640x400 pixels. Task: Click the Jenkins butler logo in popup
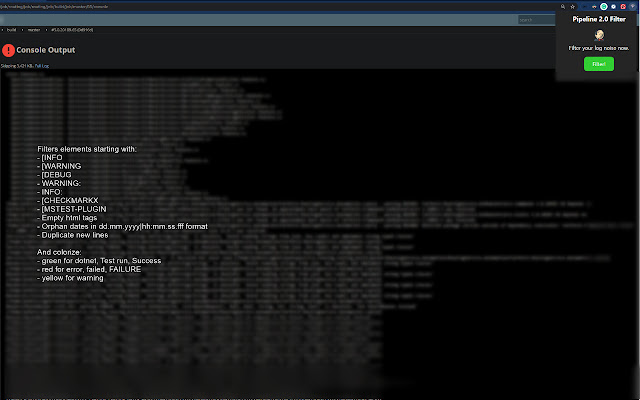[x=599, y=36]
